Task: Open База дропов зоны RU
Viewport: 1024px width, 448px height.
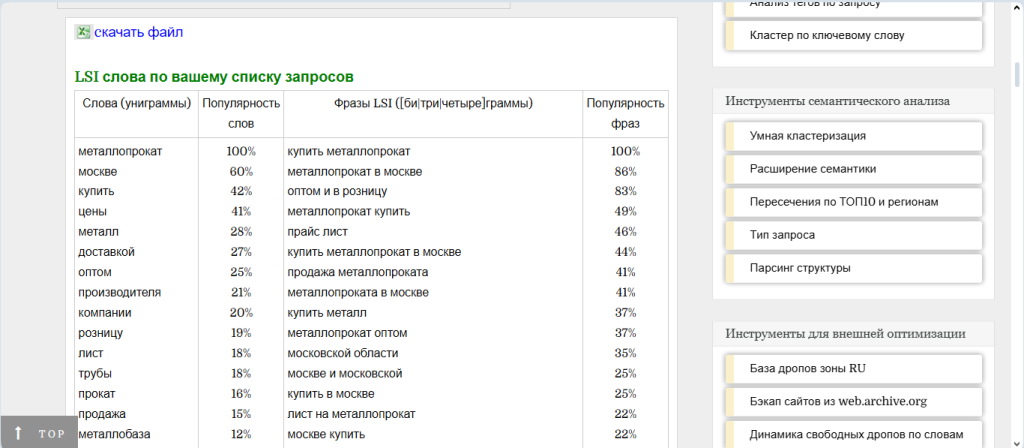Action: pos(807,368)
